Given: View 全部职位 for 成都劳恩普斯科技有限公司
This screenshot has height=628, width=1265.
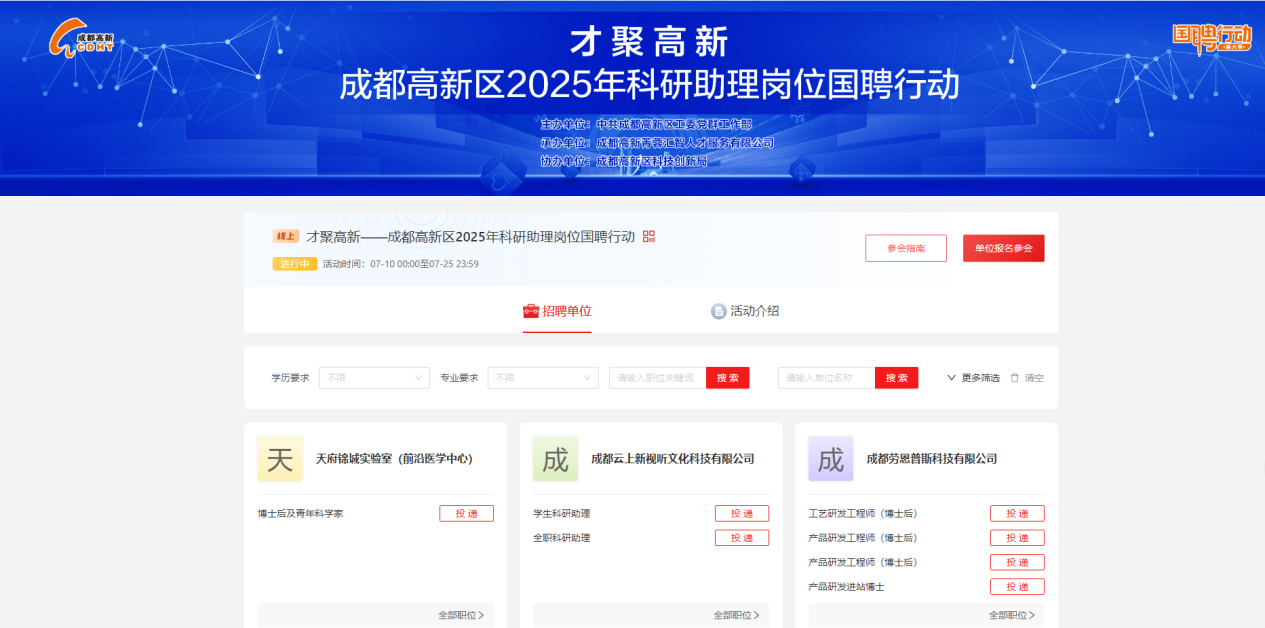Looking at the screenshot, I should coord(1011,615).
